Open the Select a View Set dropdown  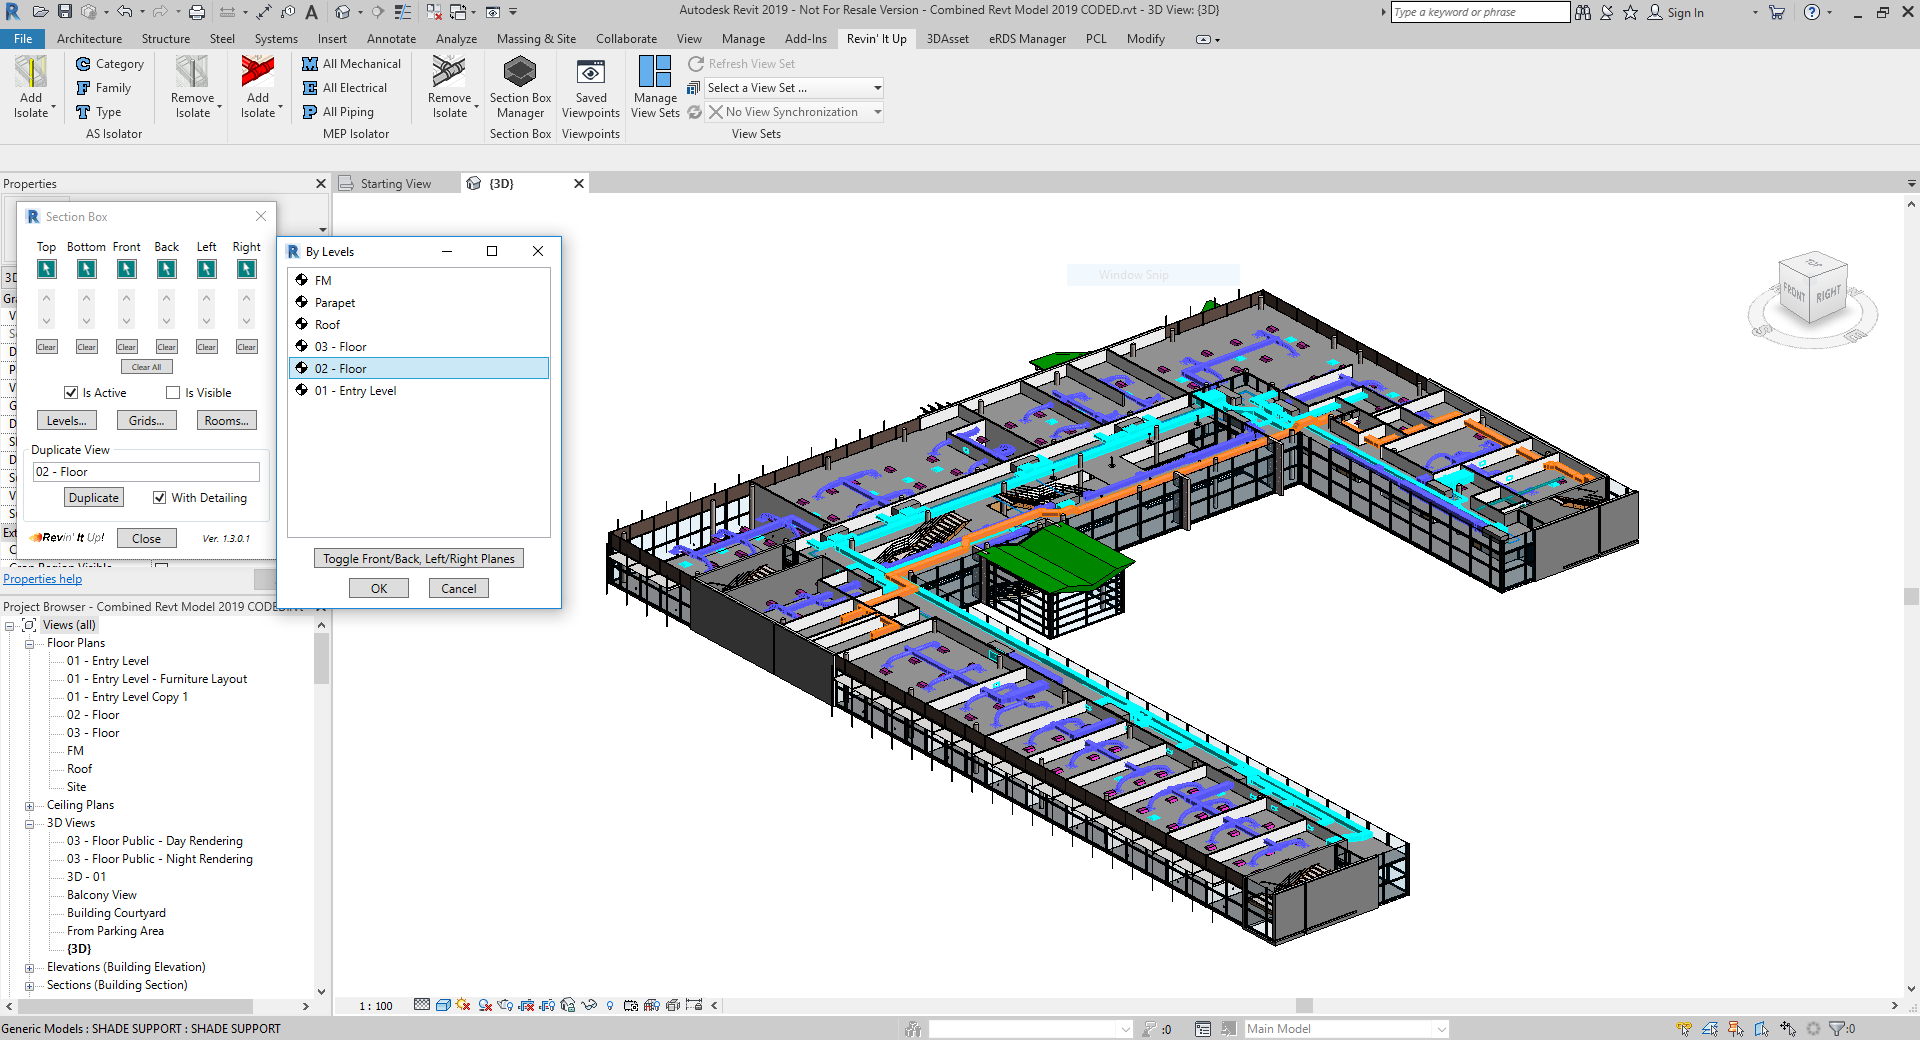tap(794, 88)
